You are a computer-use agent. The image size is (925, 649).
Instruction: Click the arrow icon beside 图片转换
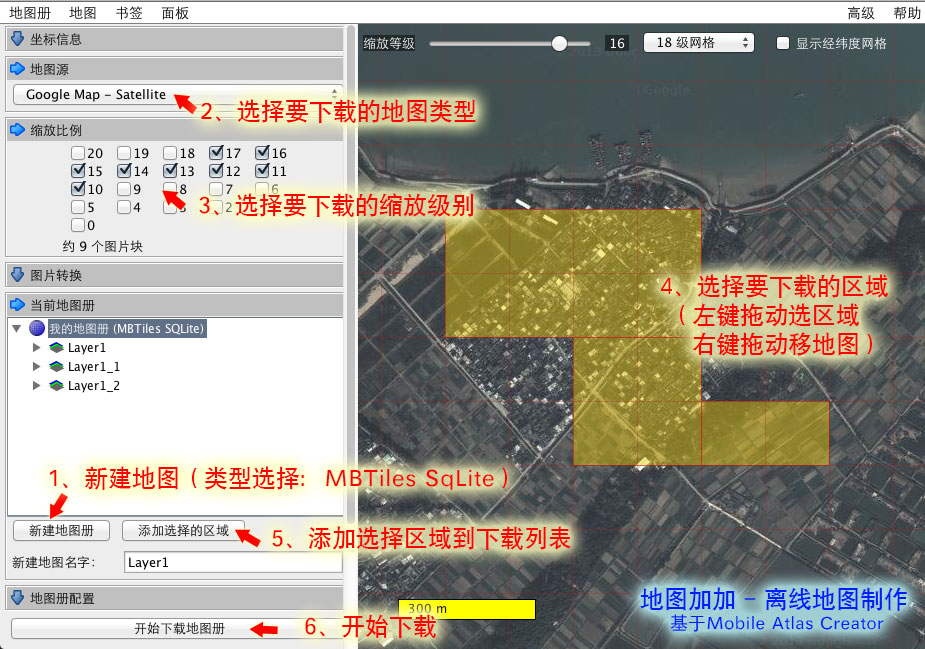pyautogui.click(x=18, y=275)
